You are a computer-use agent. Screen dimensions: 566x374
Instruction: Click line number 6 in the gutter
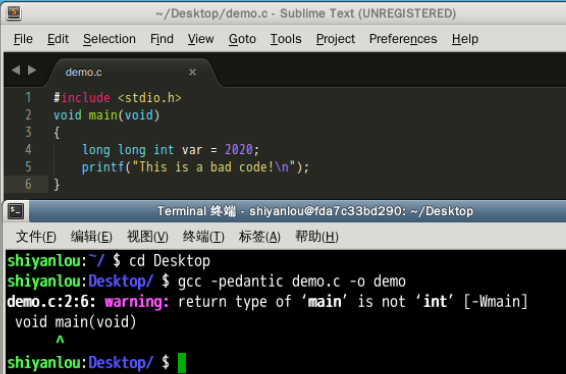coord(28,184)
